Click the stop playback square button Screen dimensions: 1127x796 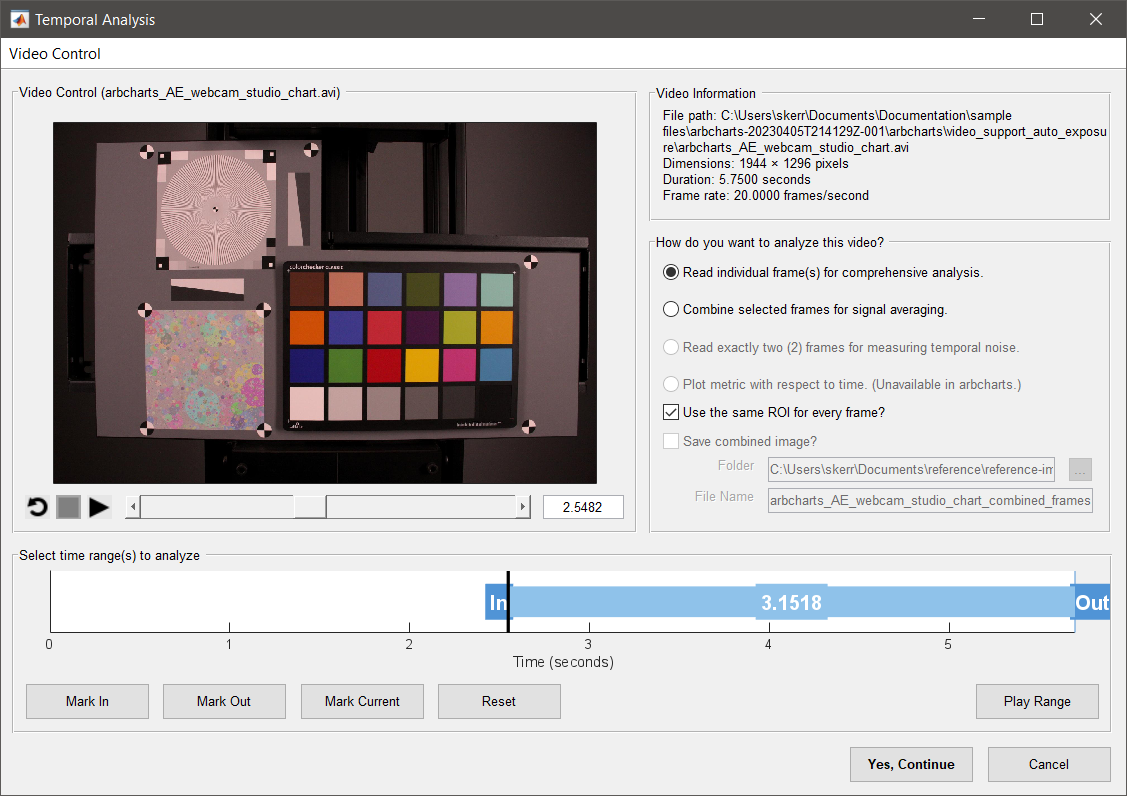(68, 507)
